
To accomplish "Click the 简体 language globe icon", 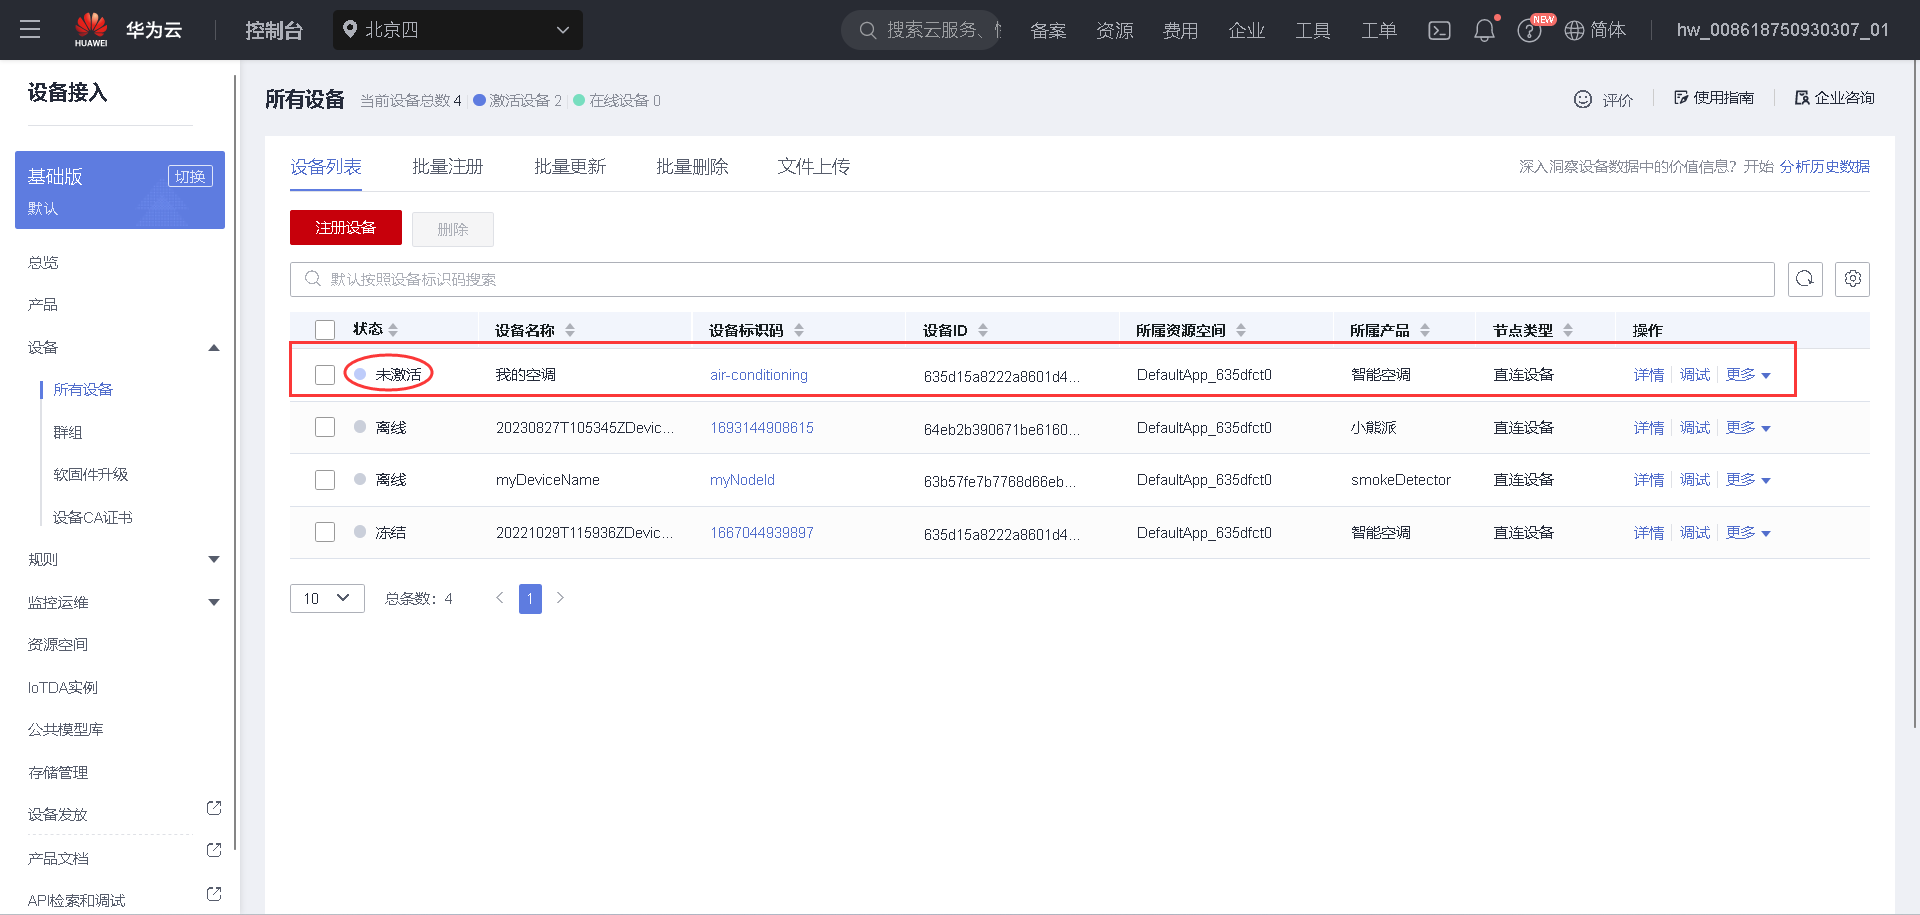I will [x=1578, y=30].
